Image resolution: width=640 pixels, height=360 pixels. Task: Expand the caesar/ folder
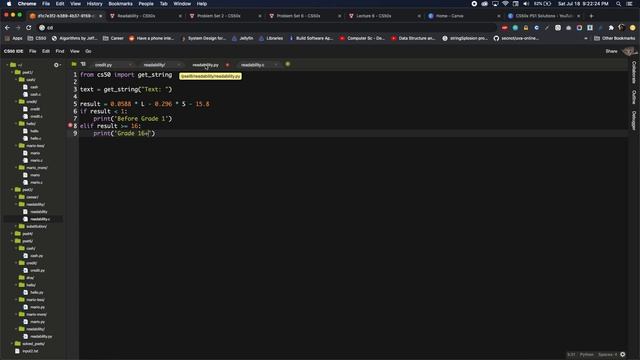(16, 197)
